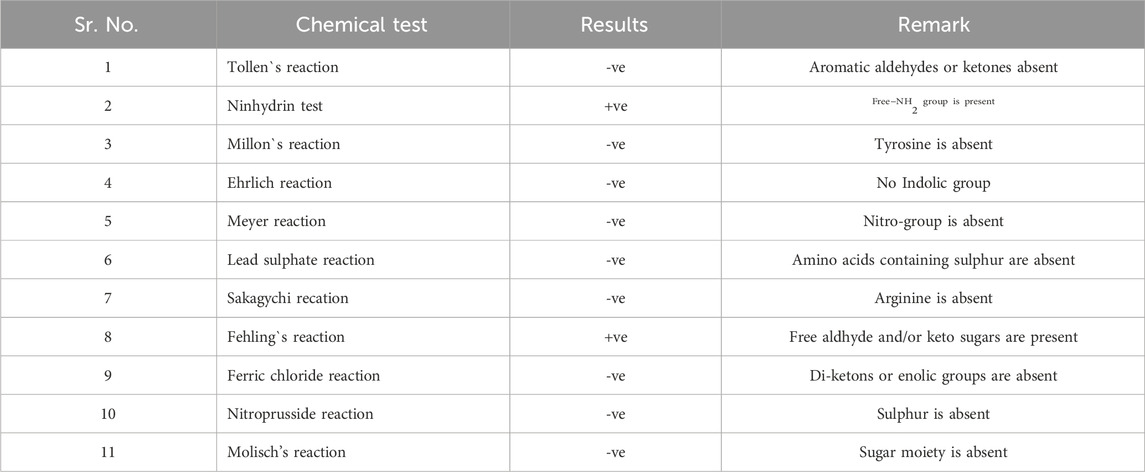1145x472 pixels.
Task: Click the +ve result for Fehling's reaction
Action: pyautogui.click(x=615, y=338)
